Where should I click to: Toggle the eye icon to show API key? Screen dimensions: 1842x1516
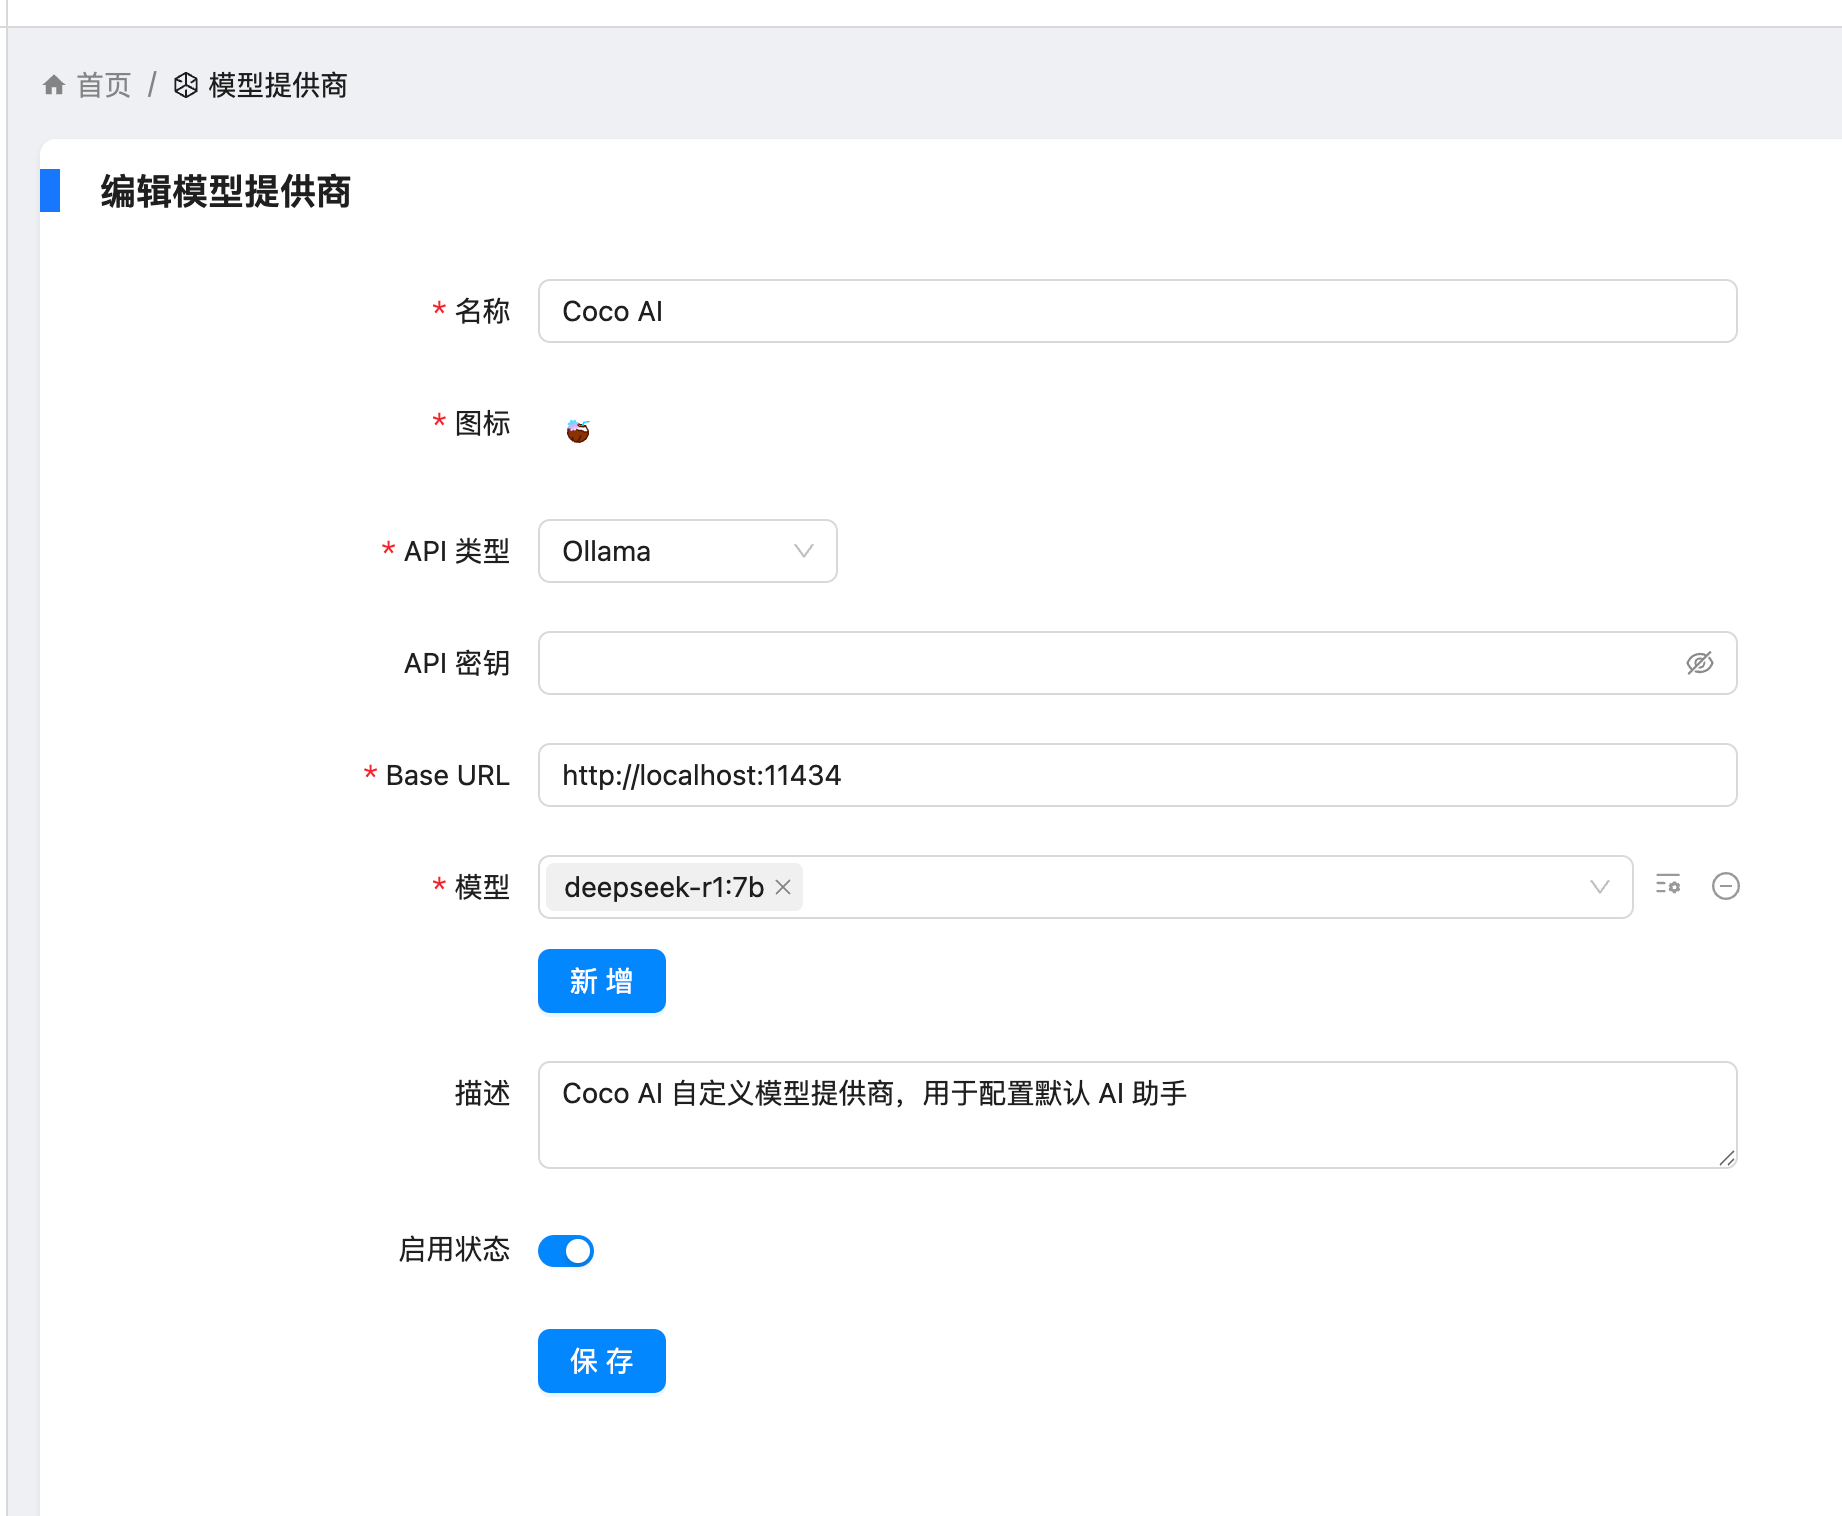(x=1700, y=663)
